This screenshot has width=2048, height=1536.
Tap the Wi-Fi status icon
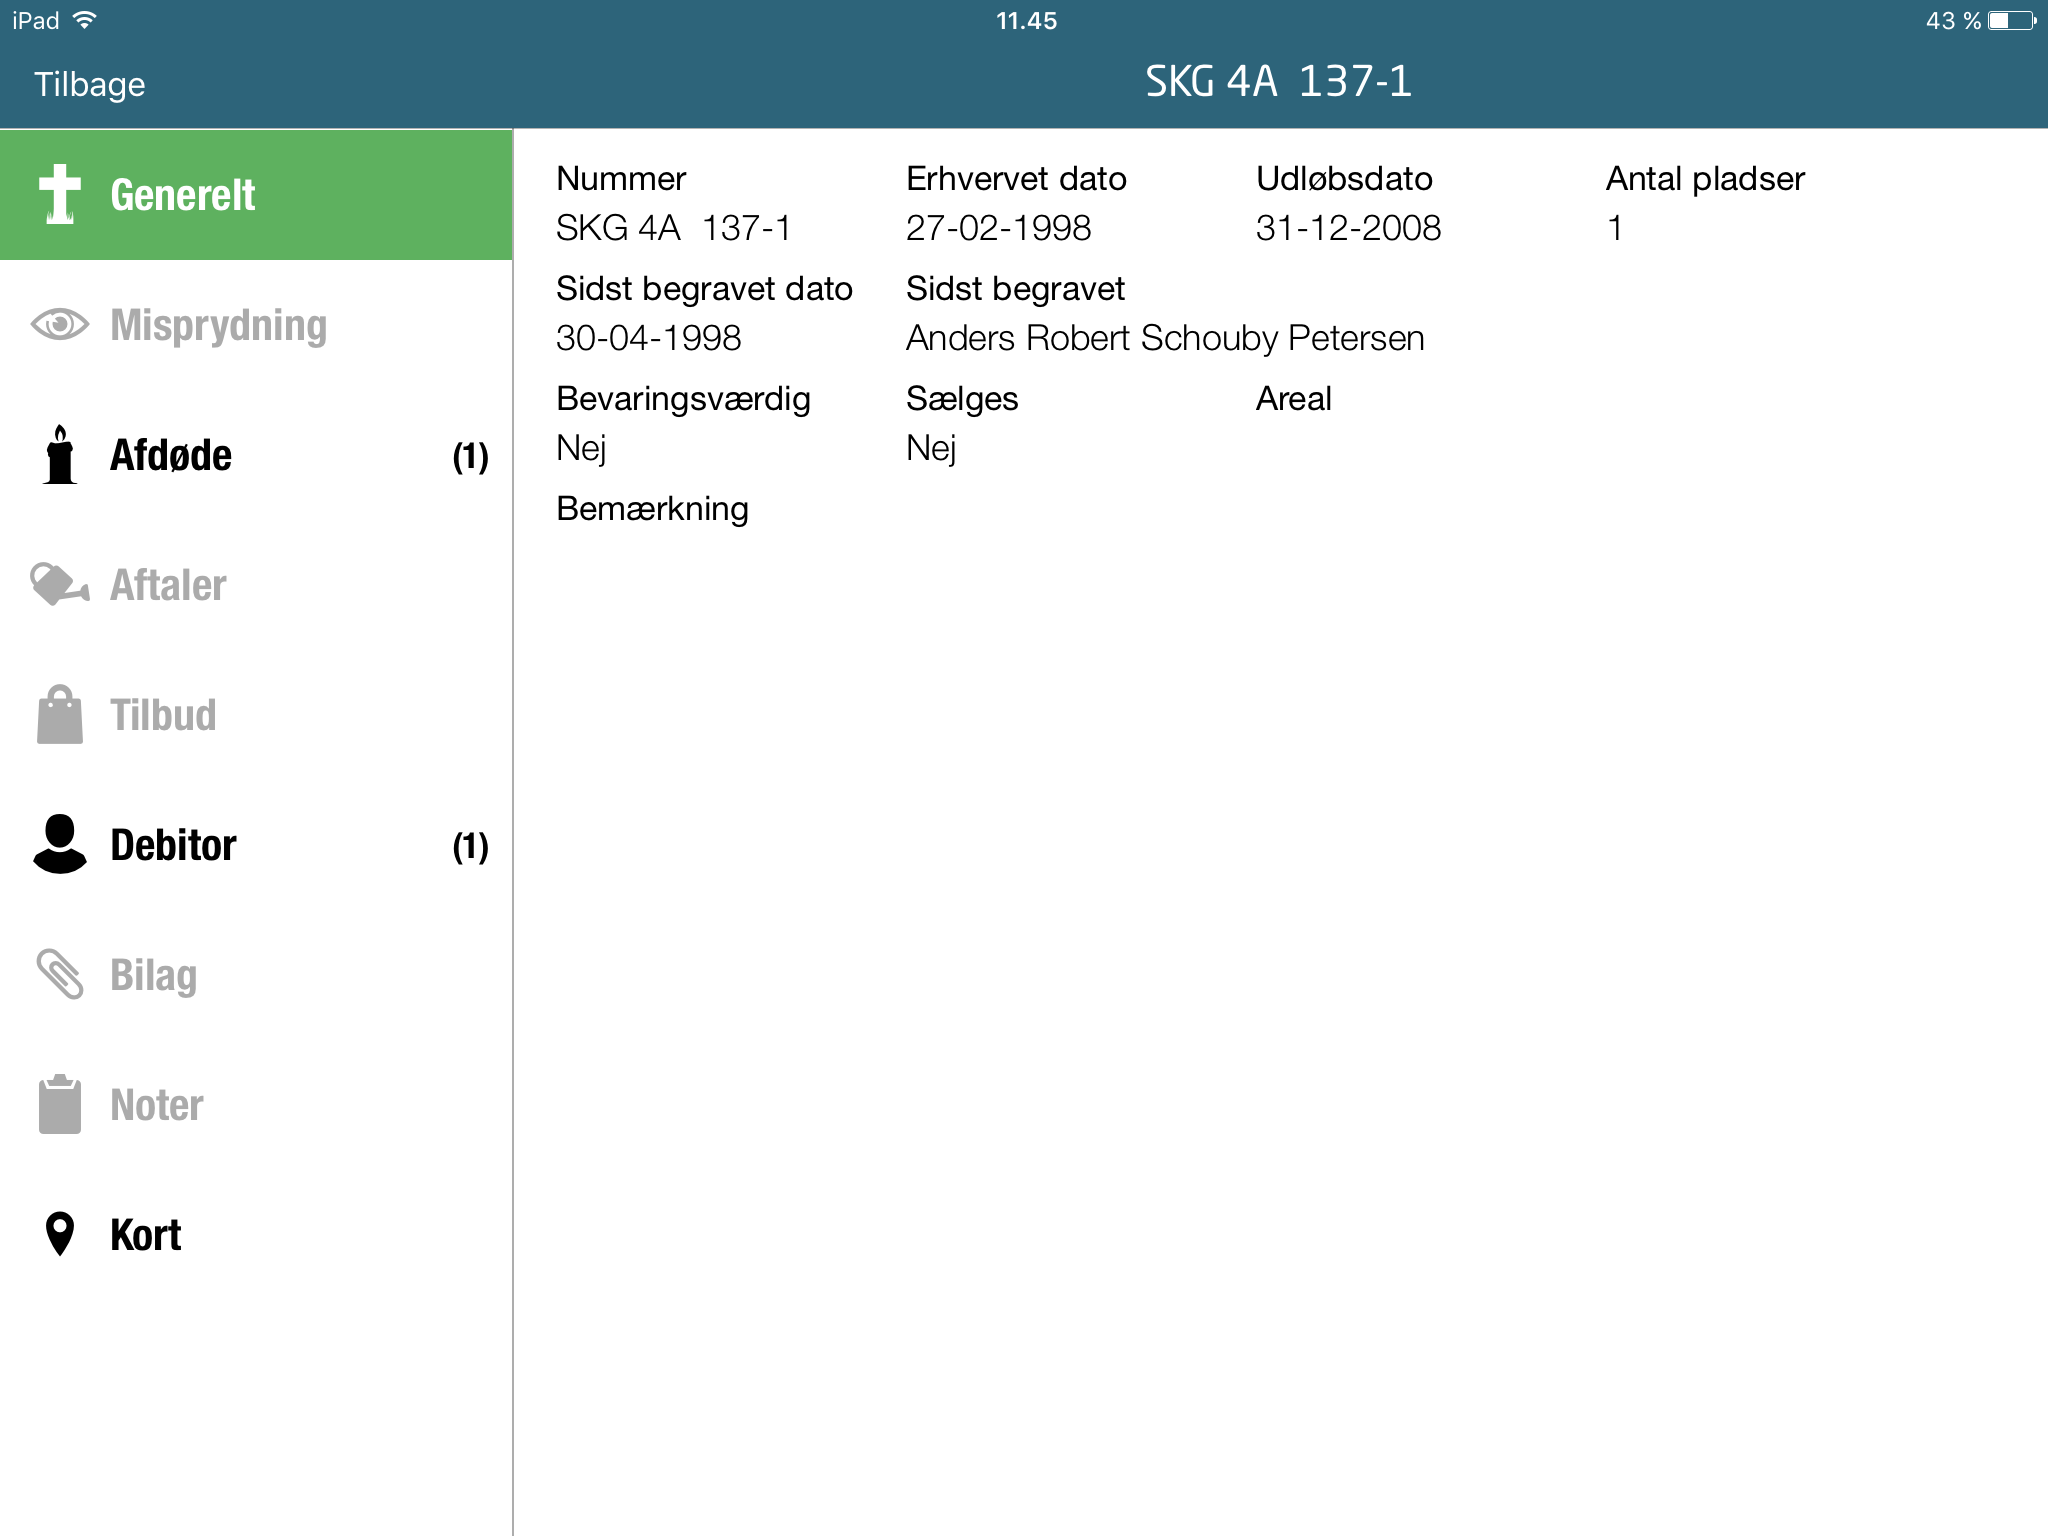[x=85, y=20]
